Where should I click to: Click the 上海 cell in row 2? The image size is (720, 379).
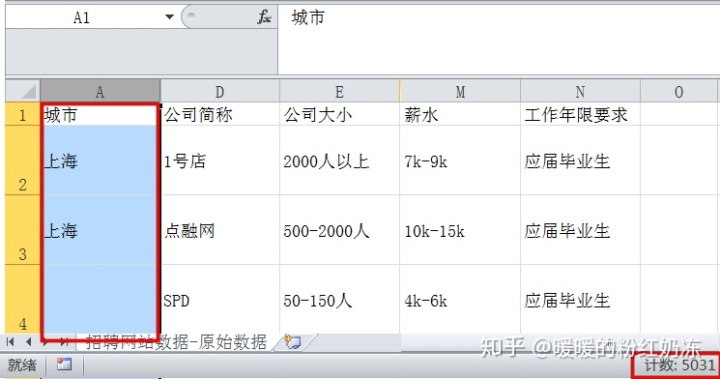(x=100, y=160)
